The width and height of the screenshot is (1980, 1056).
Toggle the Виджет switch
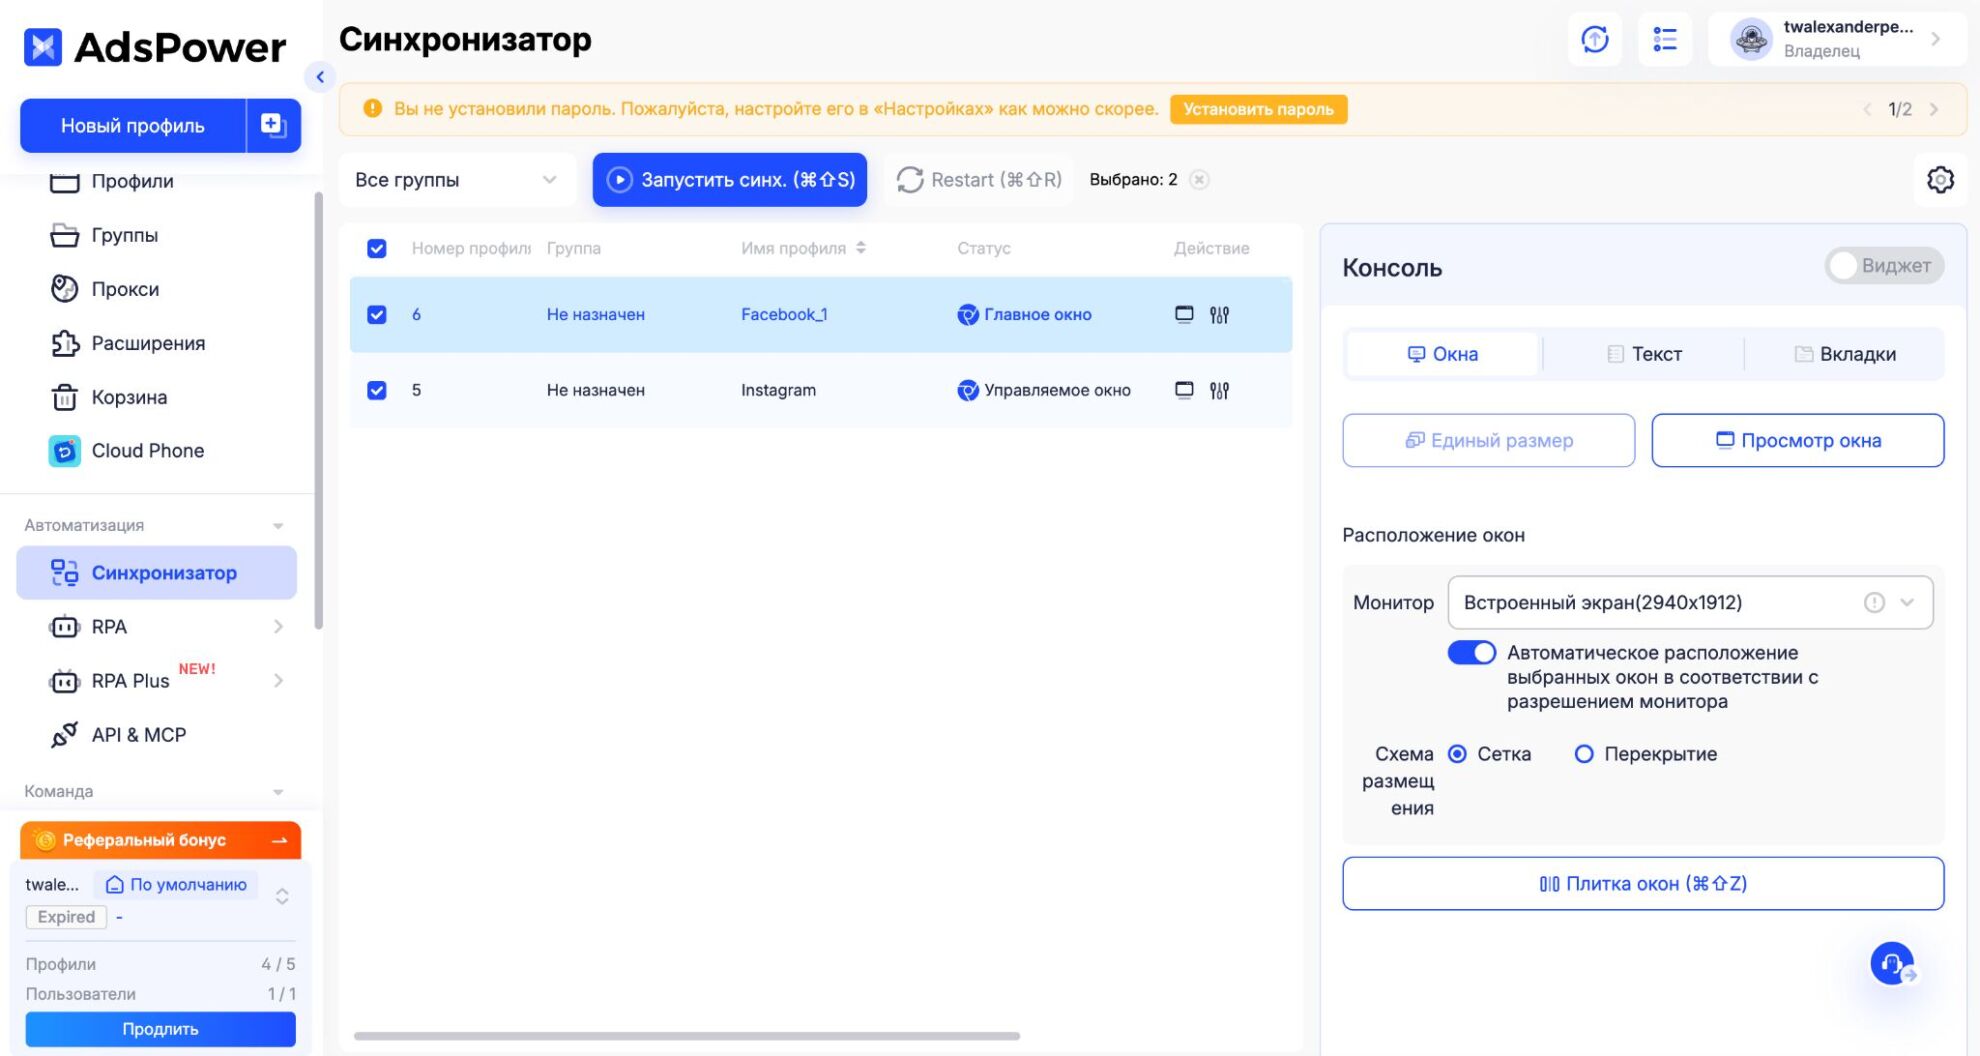[1884, 266]
